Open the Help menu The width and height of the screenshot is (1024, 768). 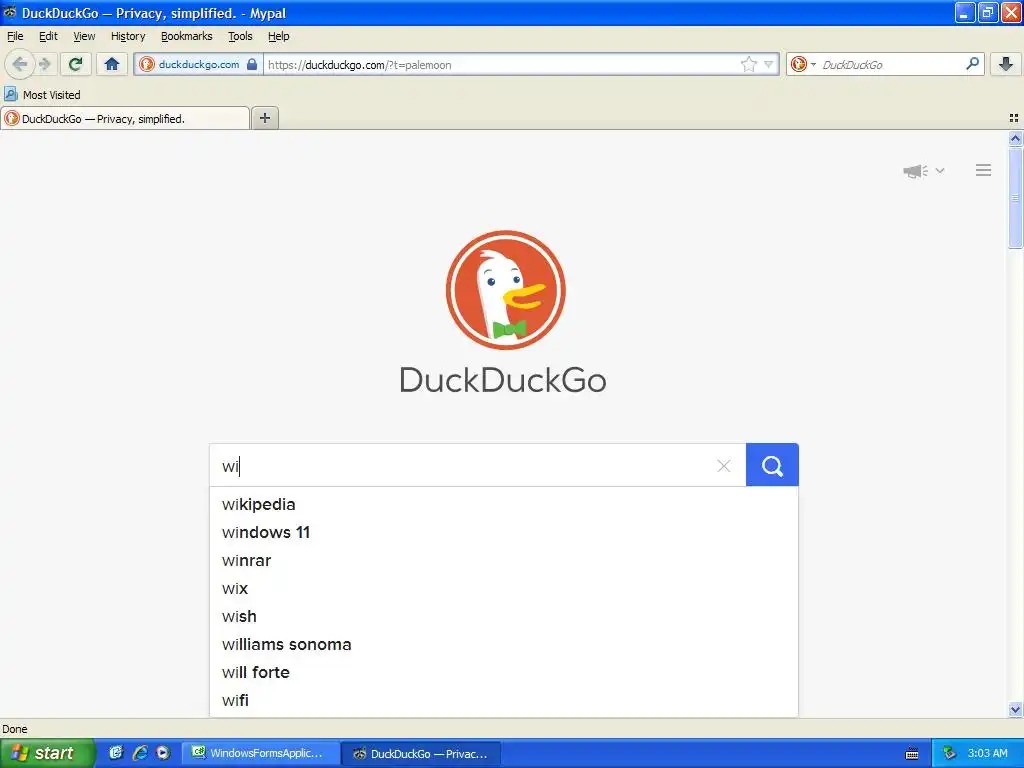[279, 36]
